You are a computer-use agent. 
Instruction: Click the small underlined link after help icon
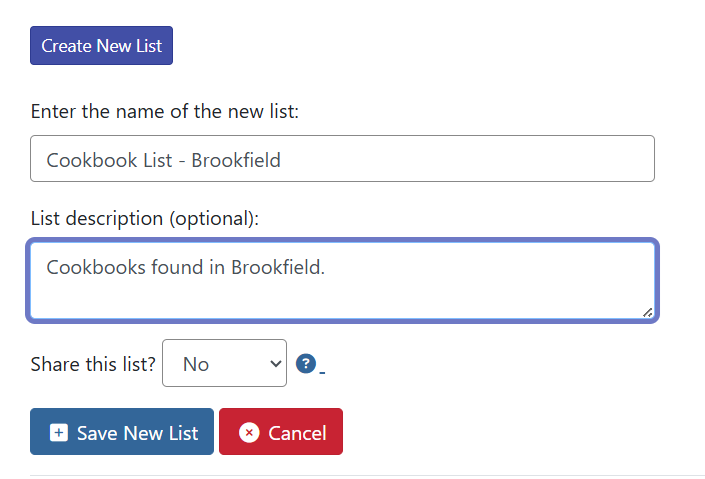[322, 372]
